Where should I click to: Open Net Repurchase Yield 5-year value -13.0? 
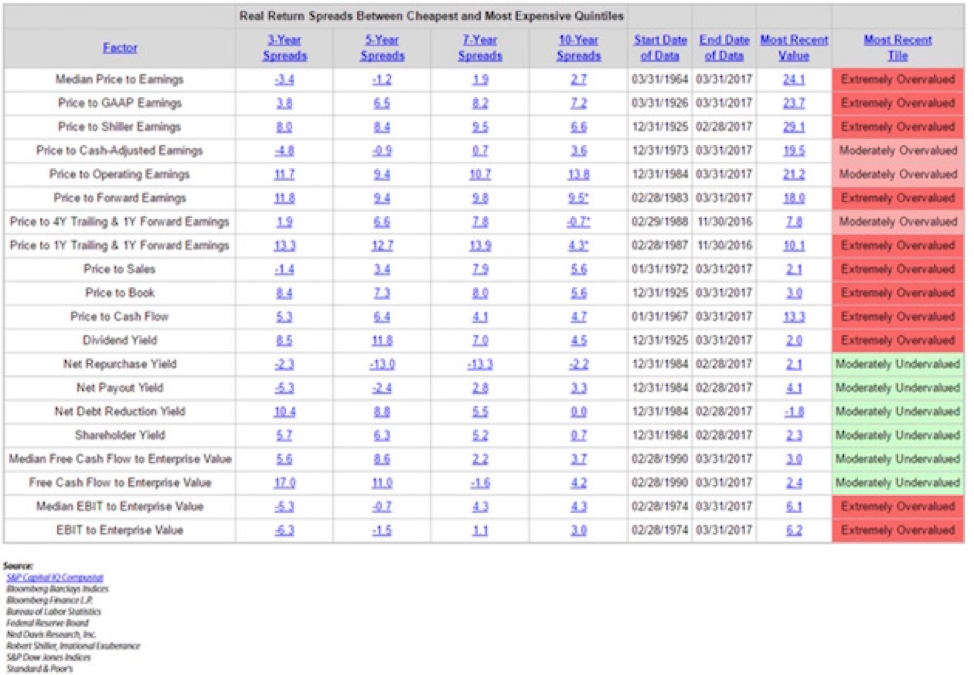click(382, 365)
